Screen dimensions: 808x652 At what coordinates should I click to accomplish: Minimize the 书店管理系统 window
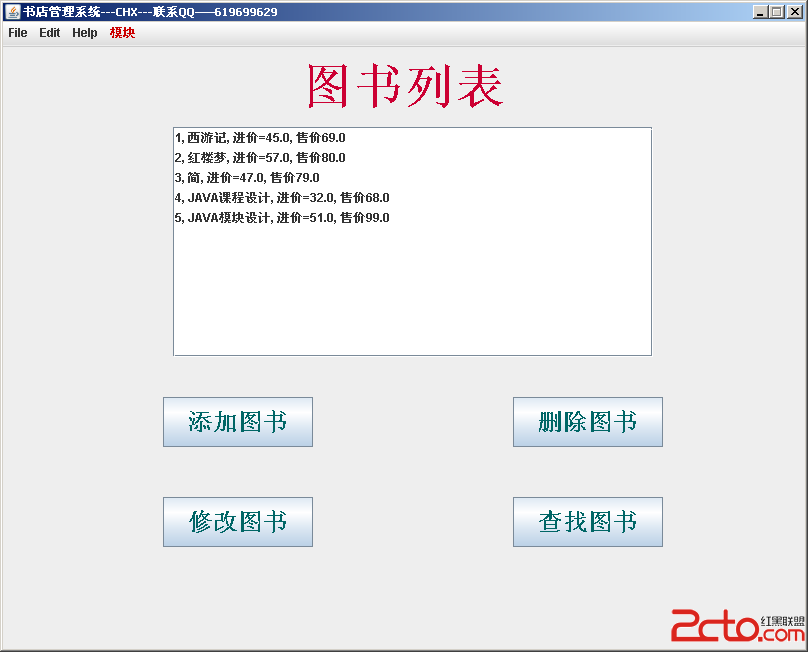tap(760, 11)
